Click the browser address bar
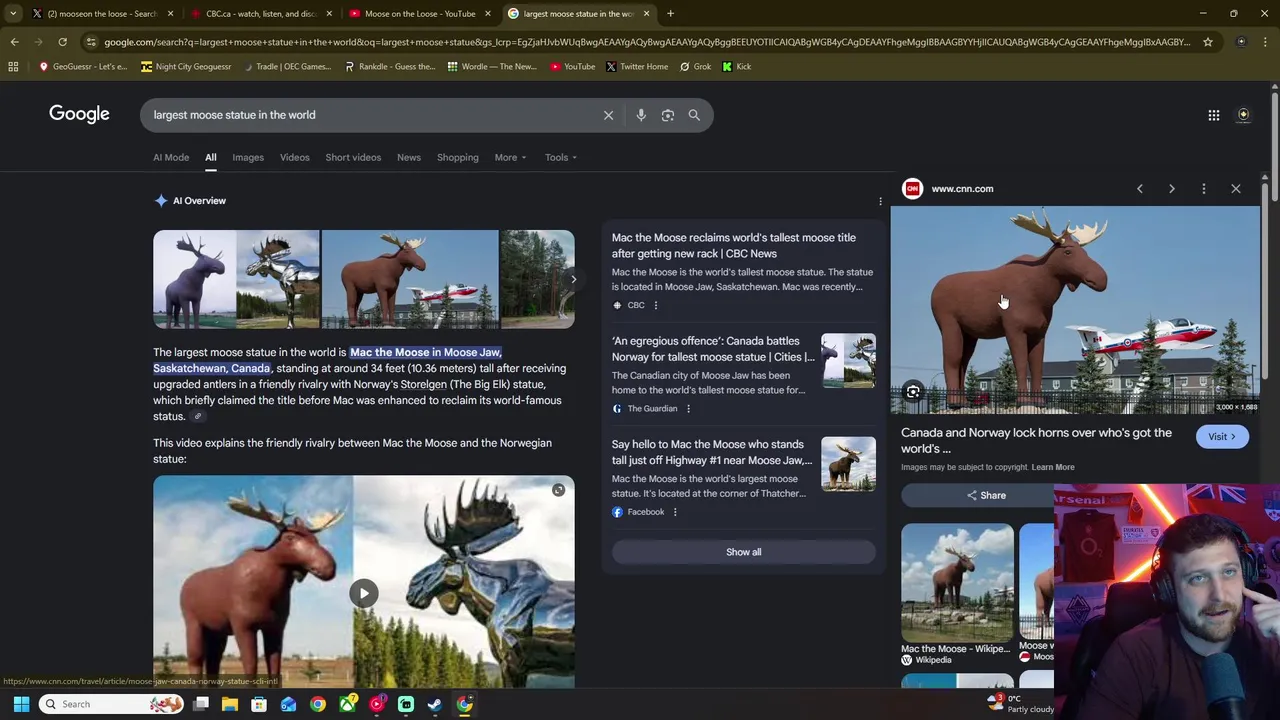The height and width of the screenshot is (720, 1280). tap(646, 42)
